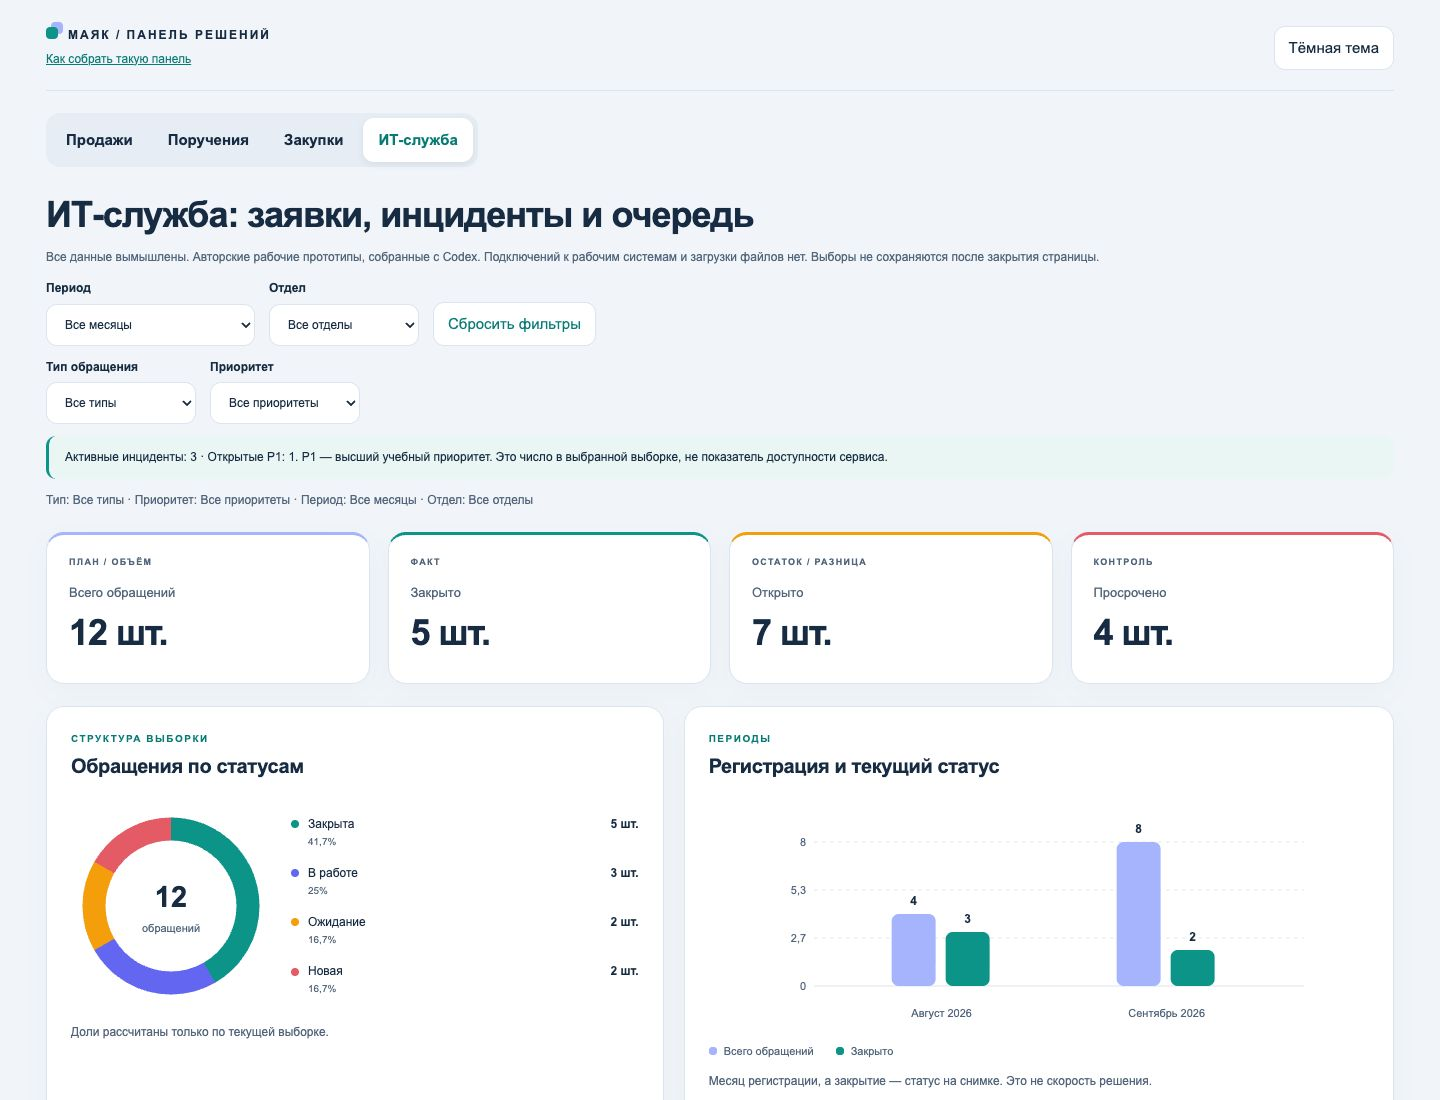Switch to the Продажи tab

pos(99,140)
